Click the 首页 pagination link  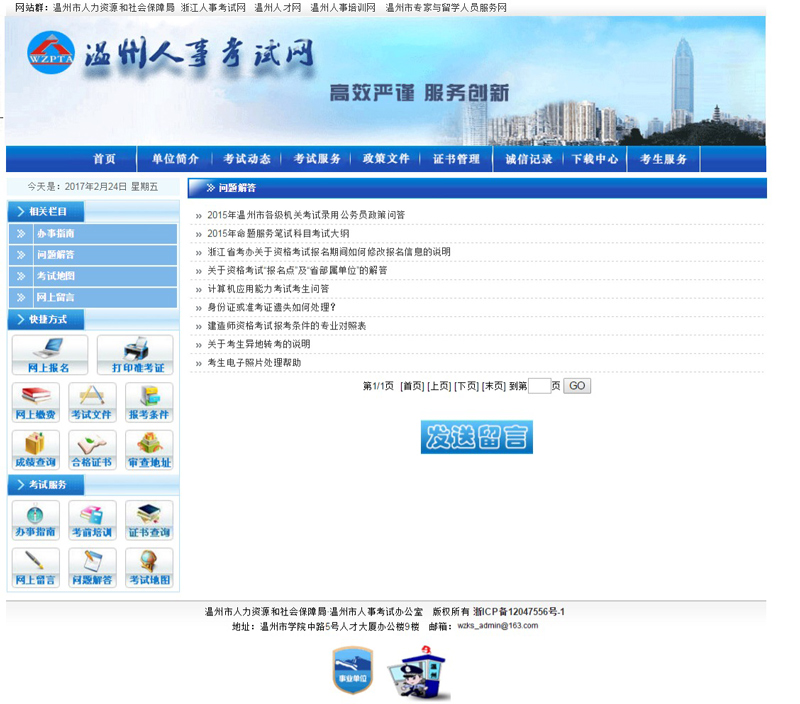(x=412, y=386)
